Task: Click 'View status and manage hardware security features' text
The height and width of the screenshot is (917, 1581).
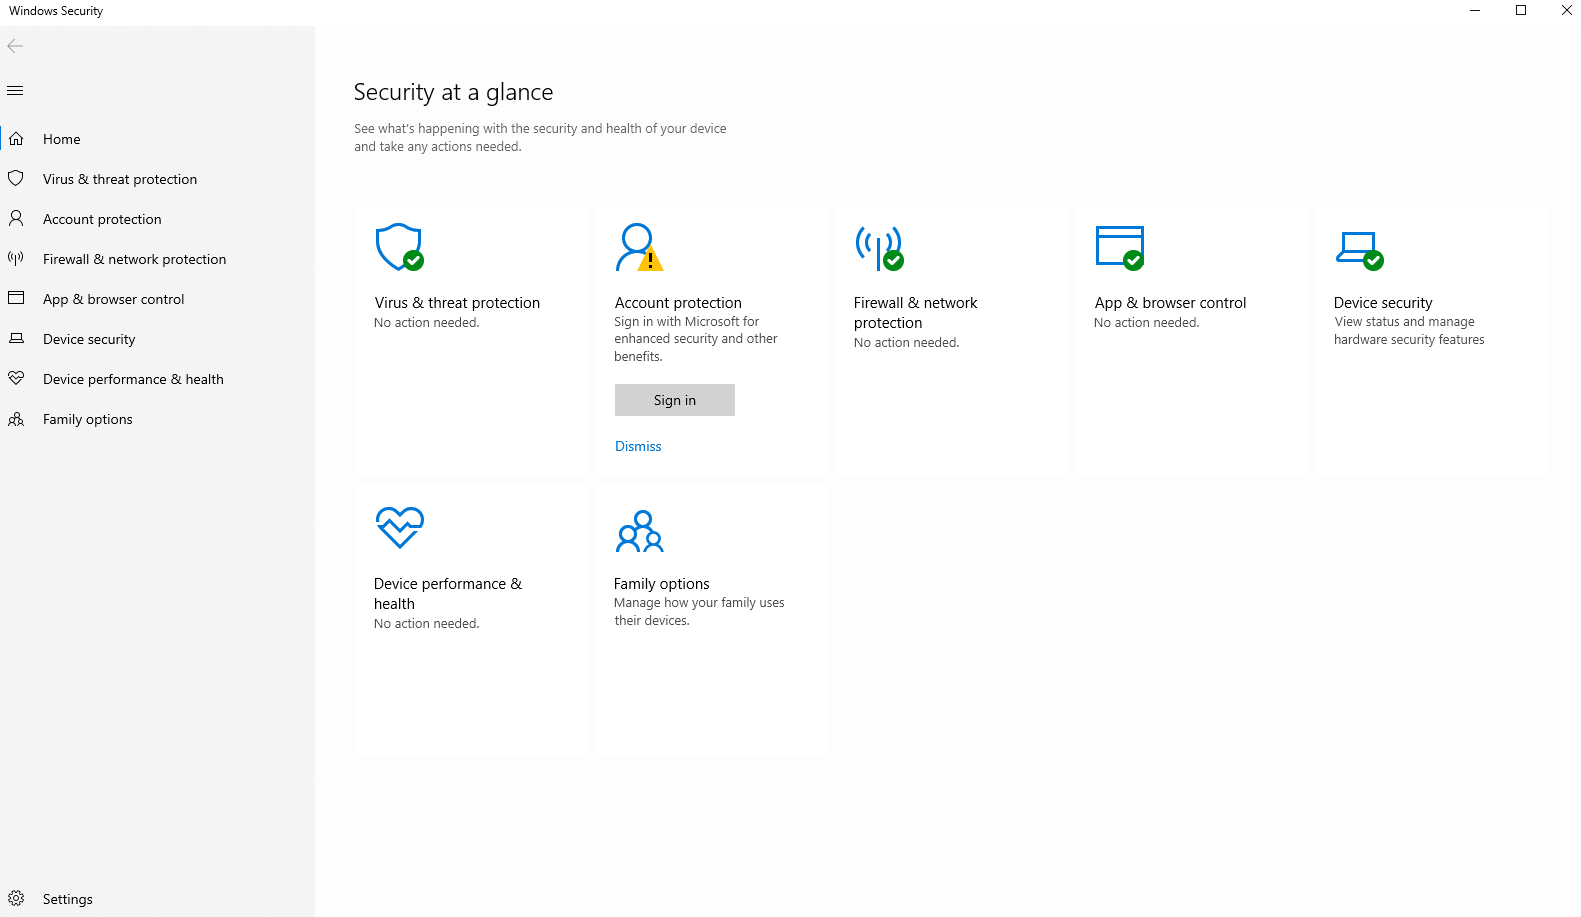Action: [x=1409, y=331]
